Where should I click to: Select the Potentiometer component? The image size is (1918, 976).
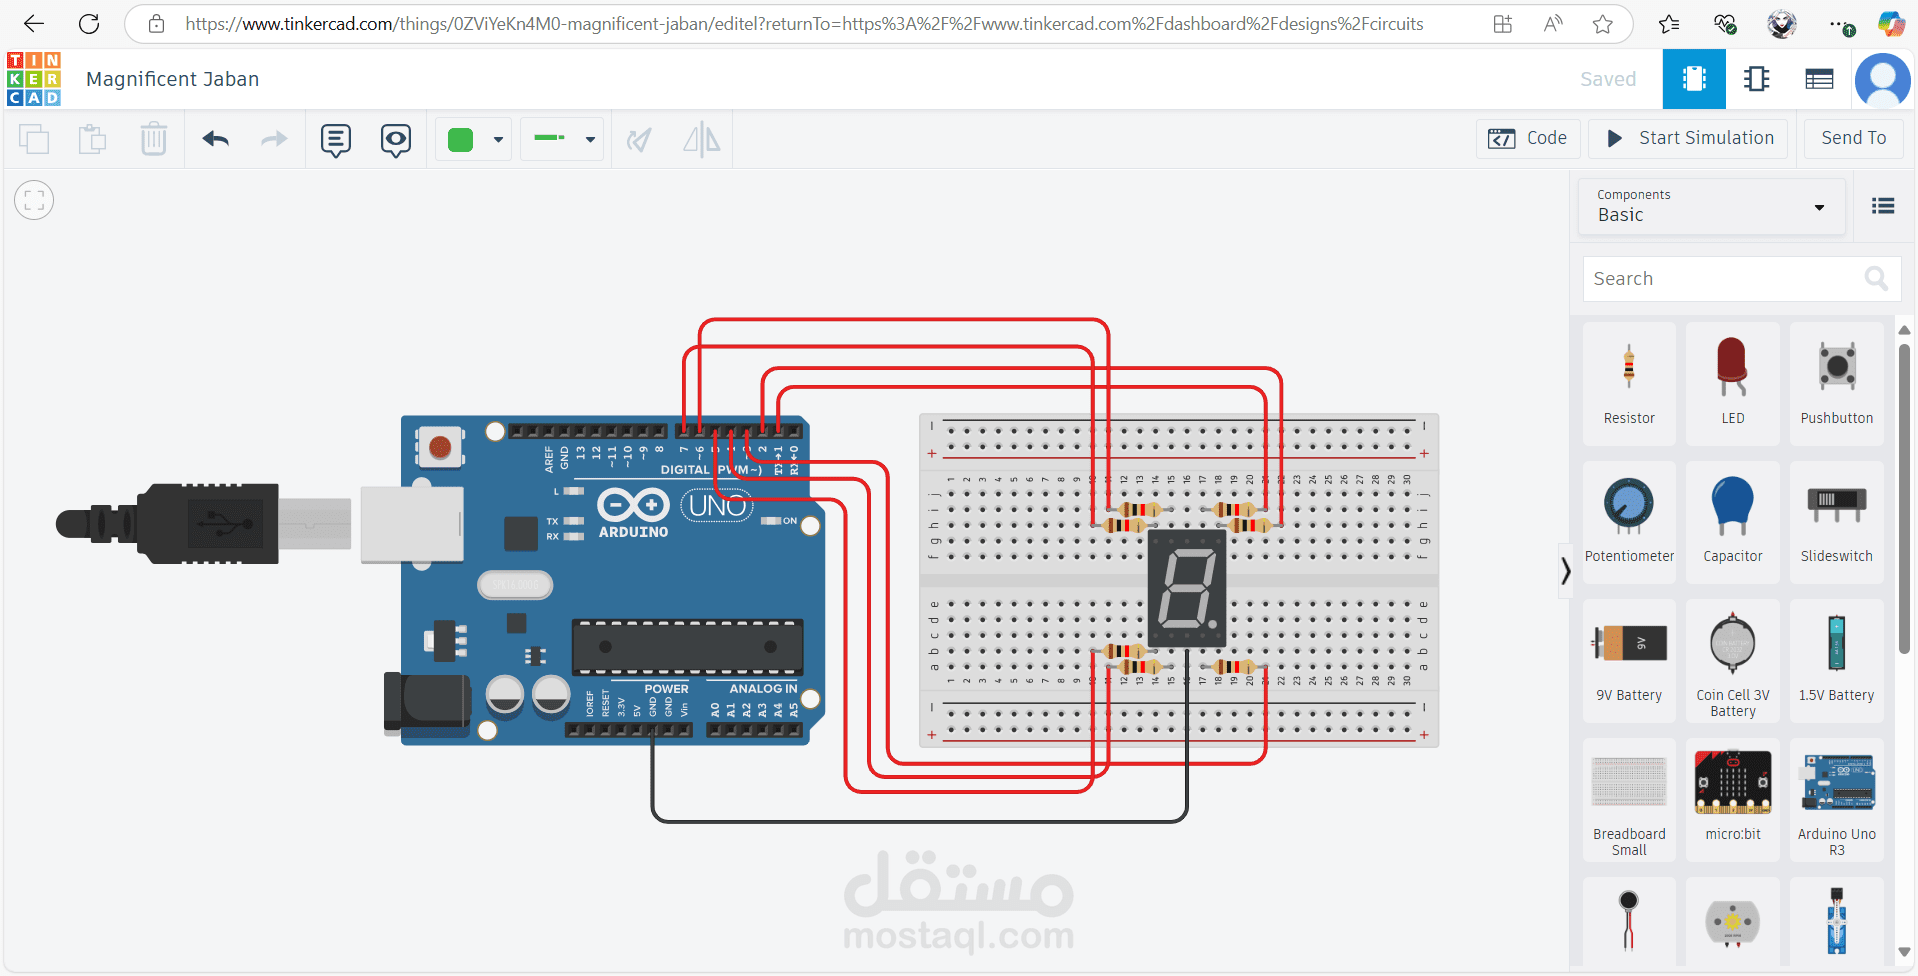click(x=1629, y=522)
